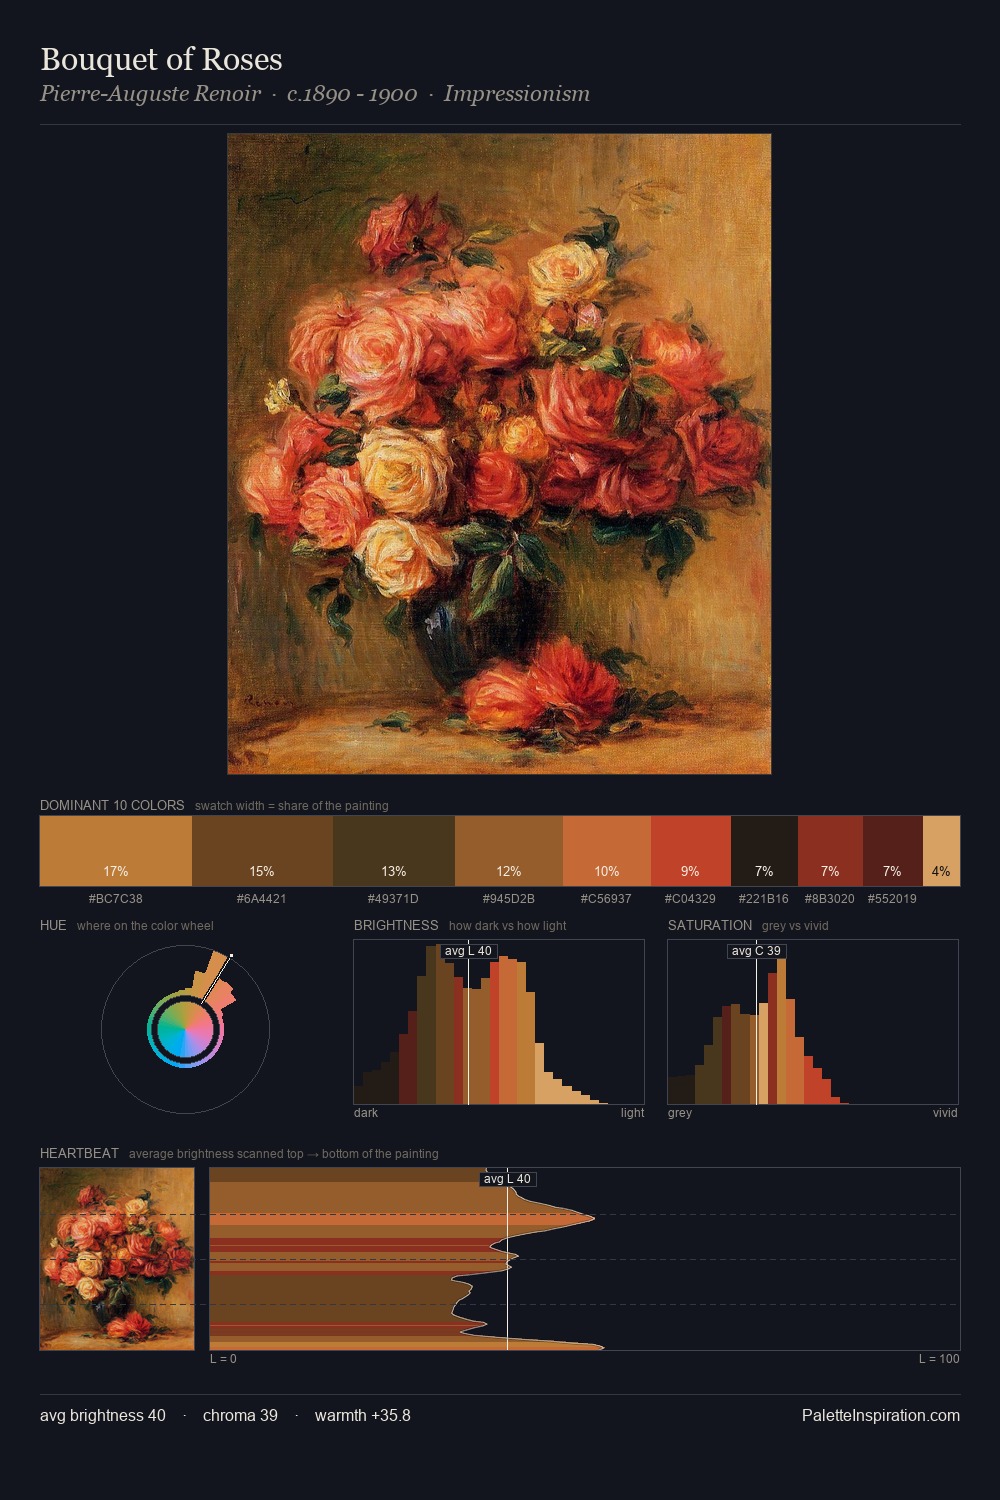1000x1500 pixels.
Task: Click the hex label "#49371D"
Action: point(393,898)
